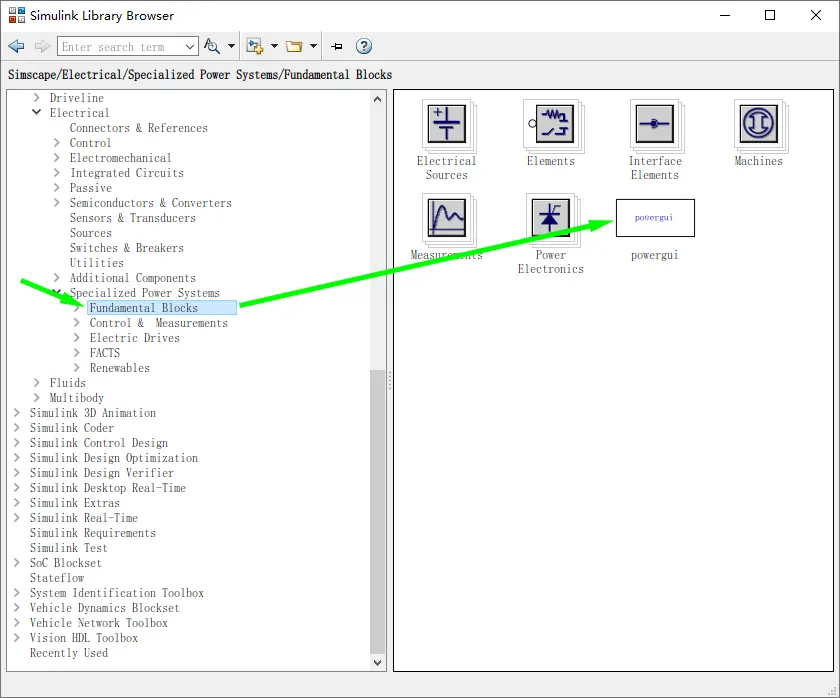Select System Identification Toolbox library

click(x=117, y=593)
